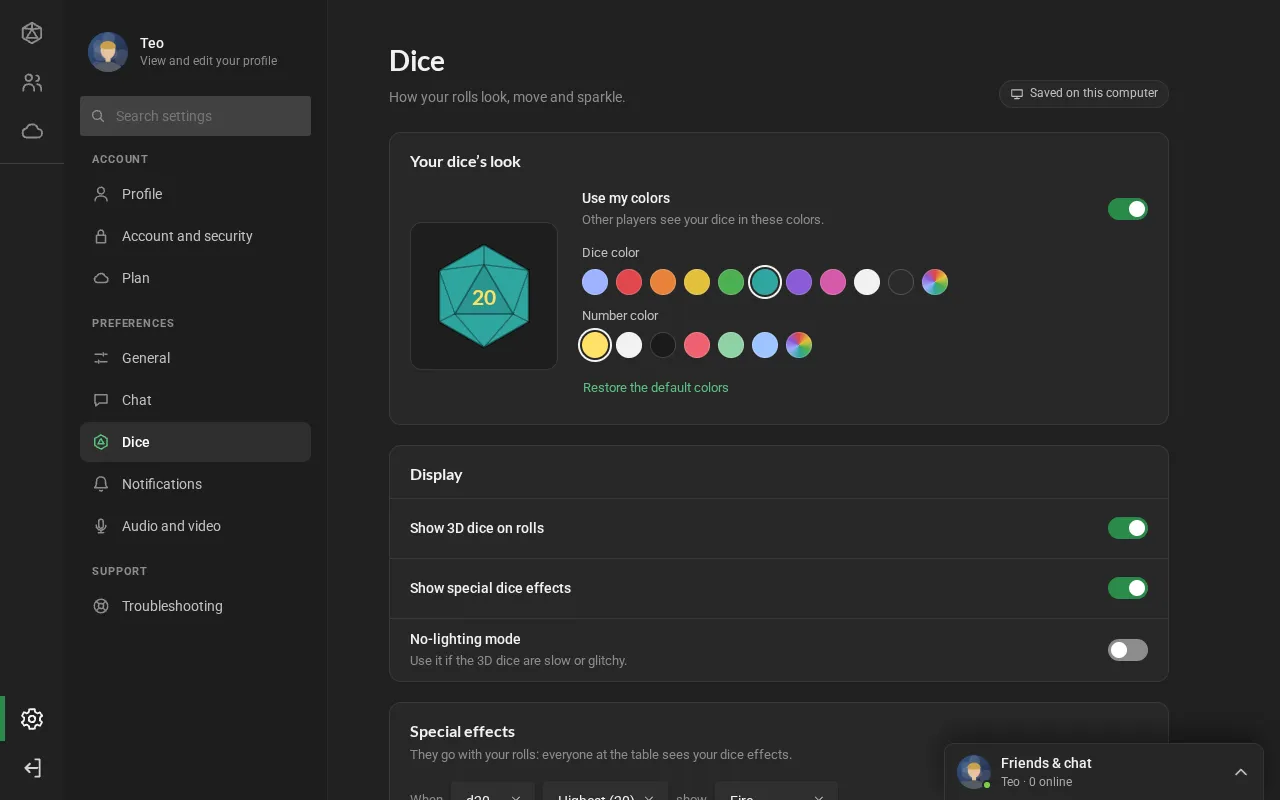
Task: Open Account and security settings
Action: (195, 236)
